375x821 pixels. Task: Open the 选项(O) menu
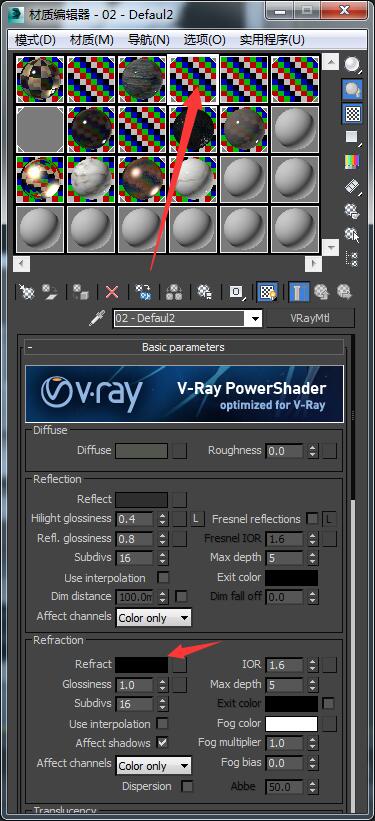(204, 40)
